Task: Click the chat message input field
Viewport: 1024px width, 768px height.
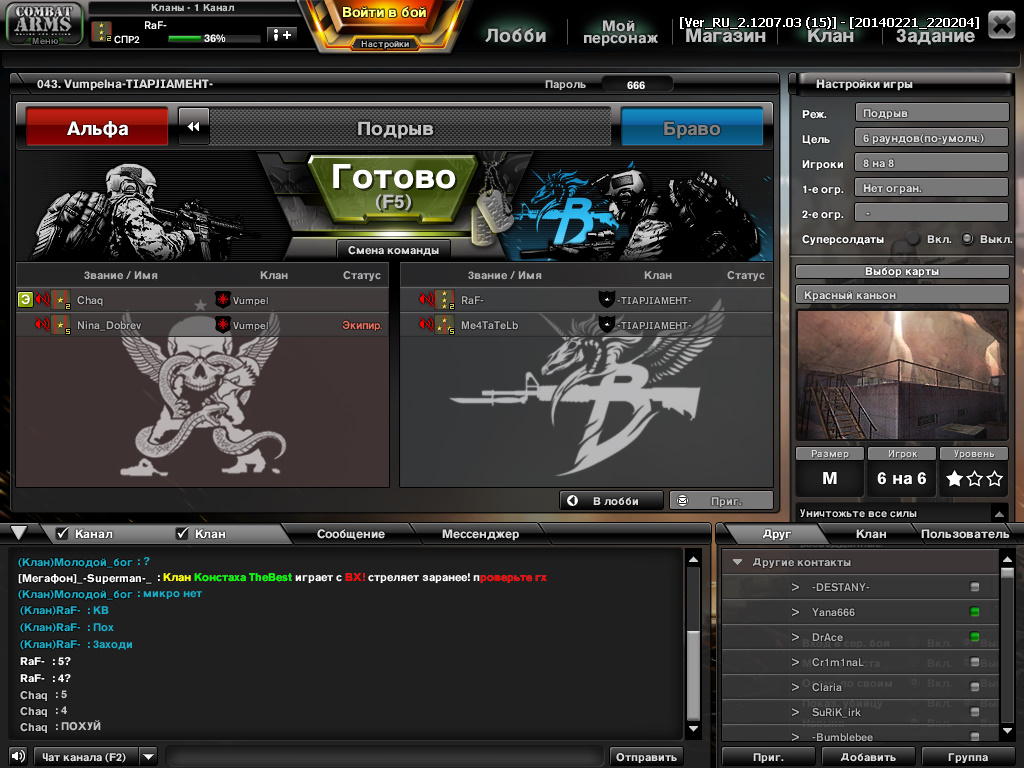Action: coord(385,757)
